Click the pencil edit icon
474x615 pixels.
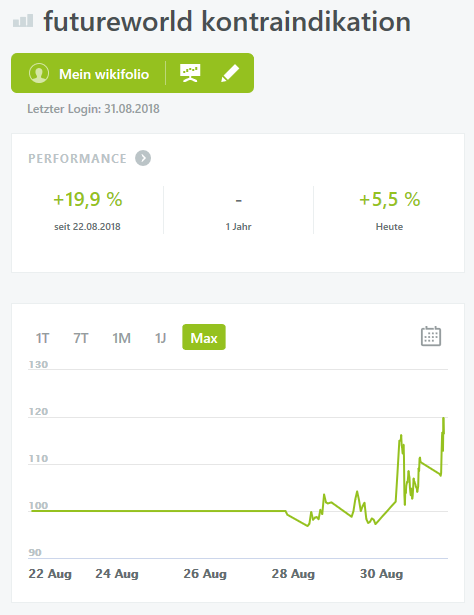(x=230, y=73)
